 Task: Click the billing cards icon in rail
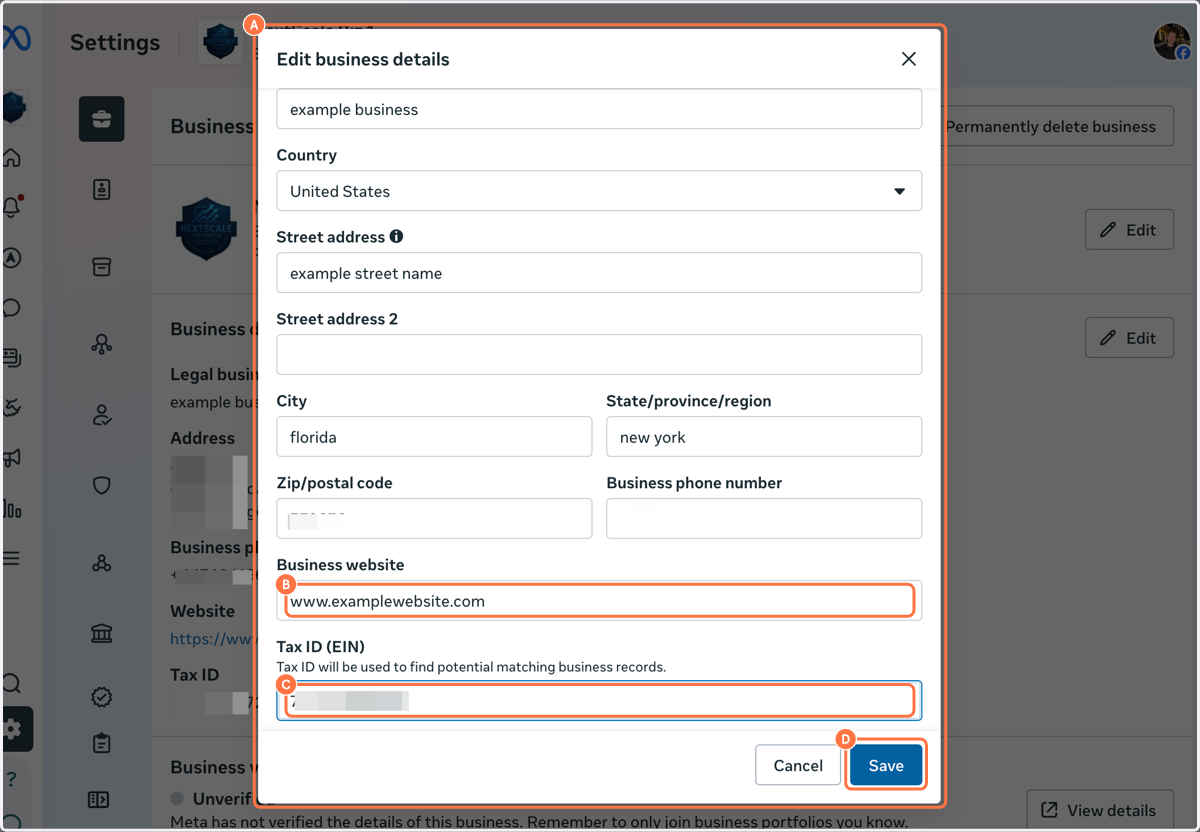coord(12,358)
